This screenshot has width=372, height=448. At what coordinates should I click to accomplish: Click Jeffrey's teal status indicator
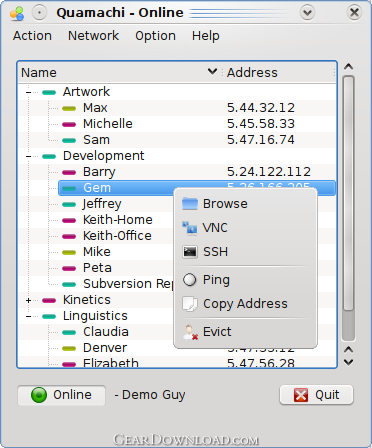coord(69,204)
